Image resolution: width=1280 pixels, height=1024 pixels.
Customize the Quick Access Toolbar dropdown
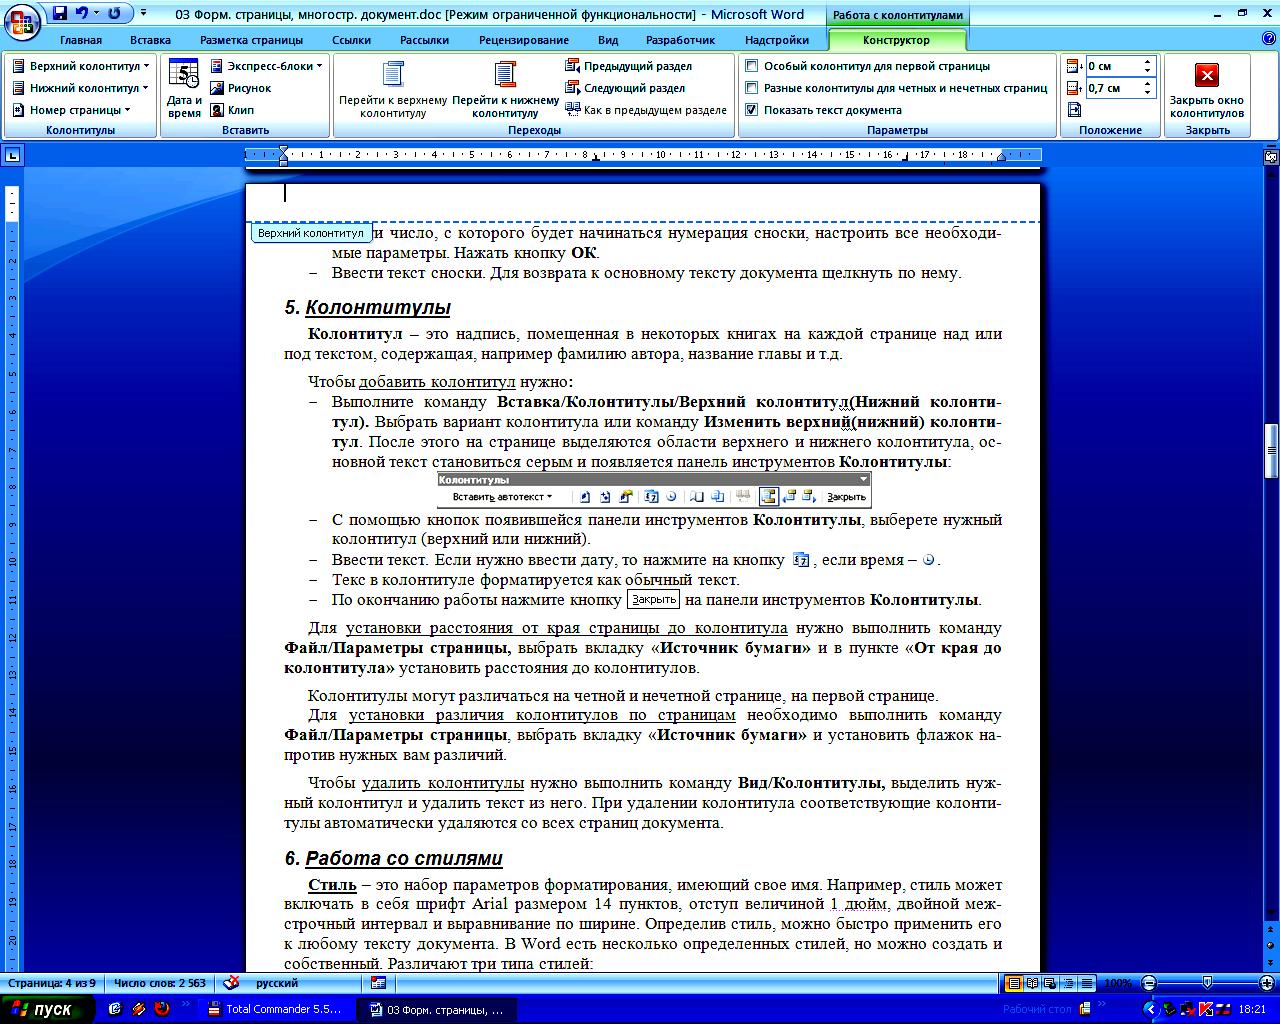143,14
